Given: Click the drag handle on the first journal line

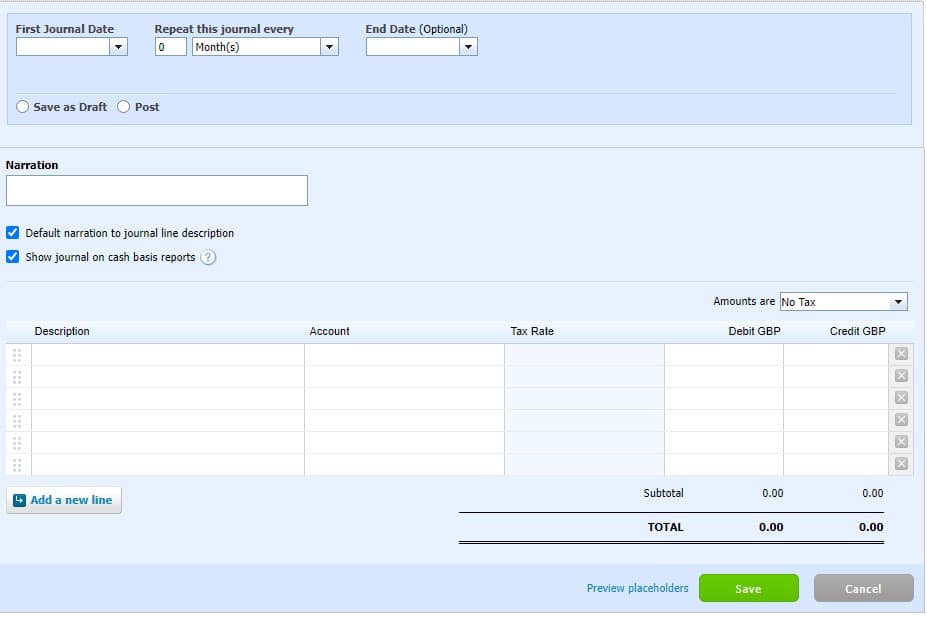Looking at the screenshot, I should (x=17, y=353).
